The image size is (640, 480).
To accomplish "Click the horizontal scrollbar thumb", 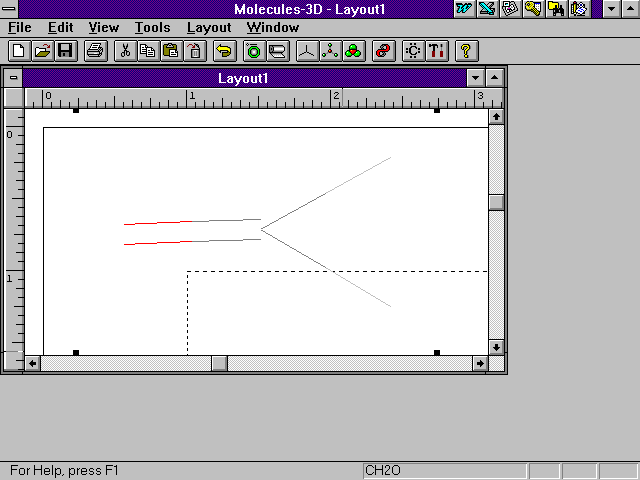I will (219, 363).
